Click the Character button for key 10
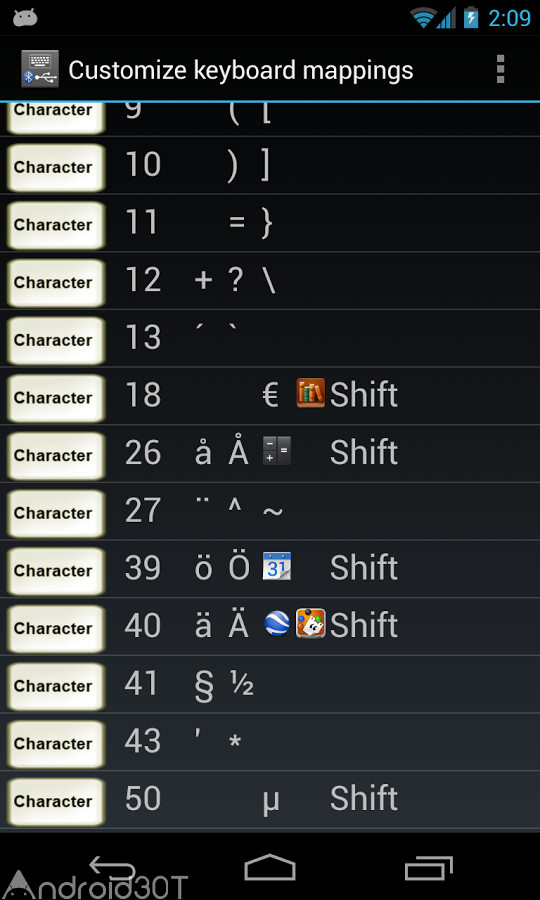 pos(56,167)
